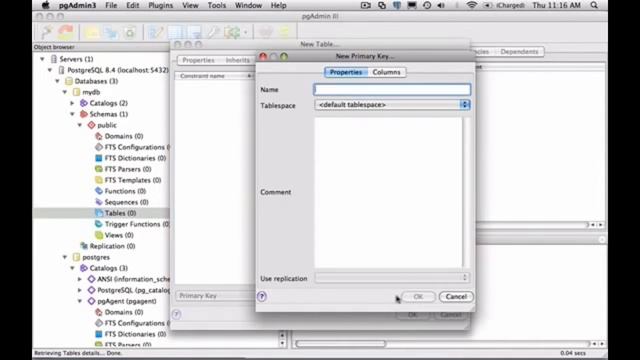The width and height of the screenshot is (640, 360).
Task: Select Properties tab in New Table window
Action: tap(198, 60)
